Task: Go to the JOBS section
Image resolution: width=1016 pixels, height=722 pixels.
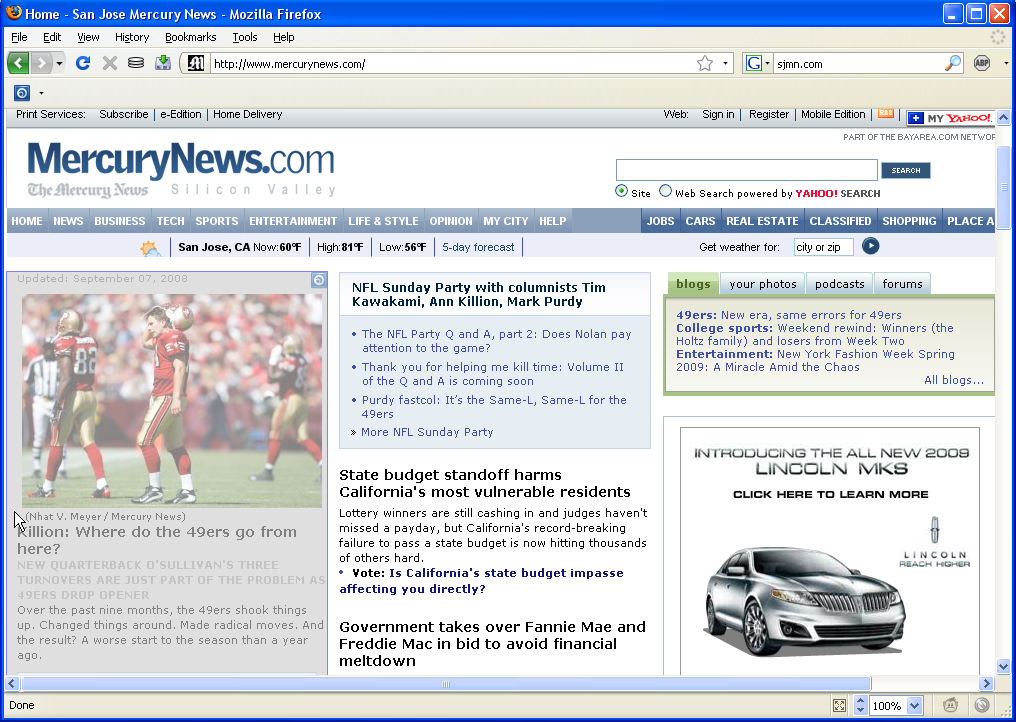Action: pos(660,221)
